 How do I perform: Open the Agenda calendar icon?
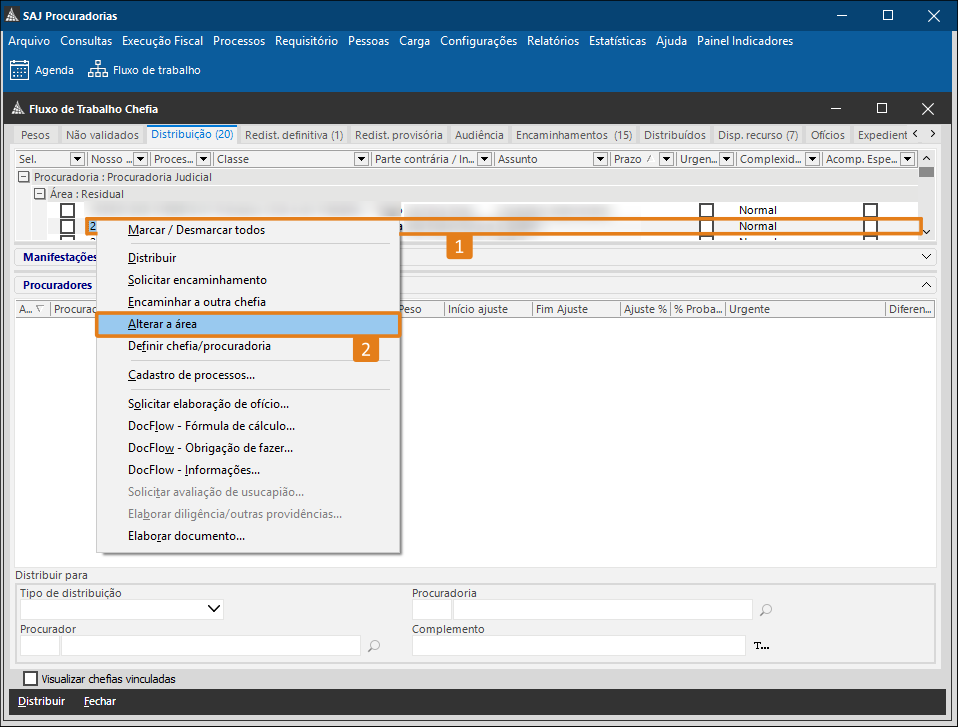click(x=20, y=70)
